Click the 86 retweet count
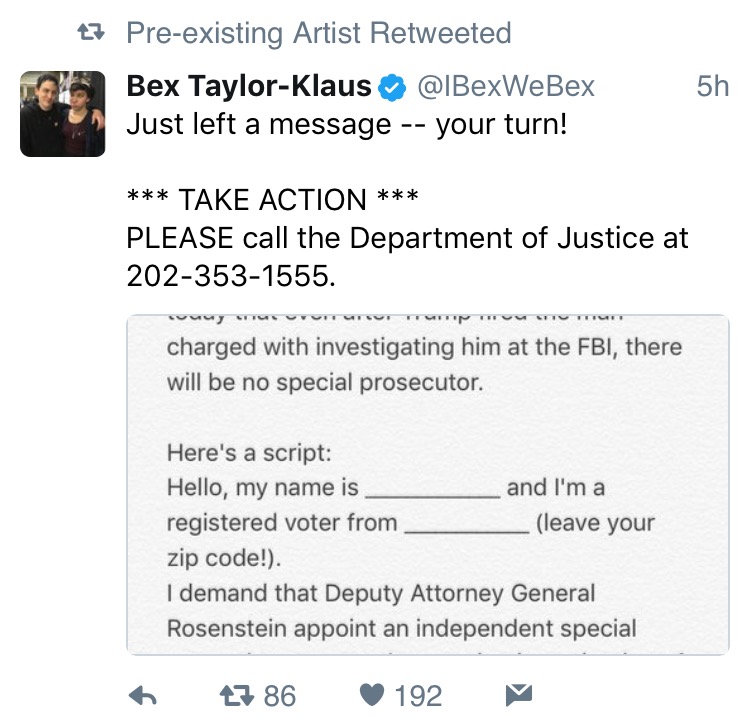 (280, 696)
